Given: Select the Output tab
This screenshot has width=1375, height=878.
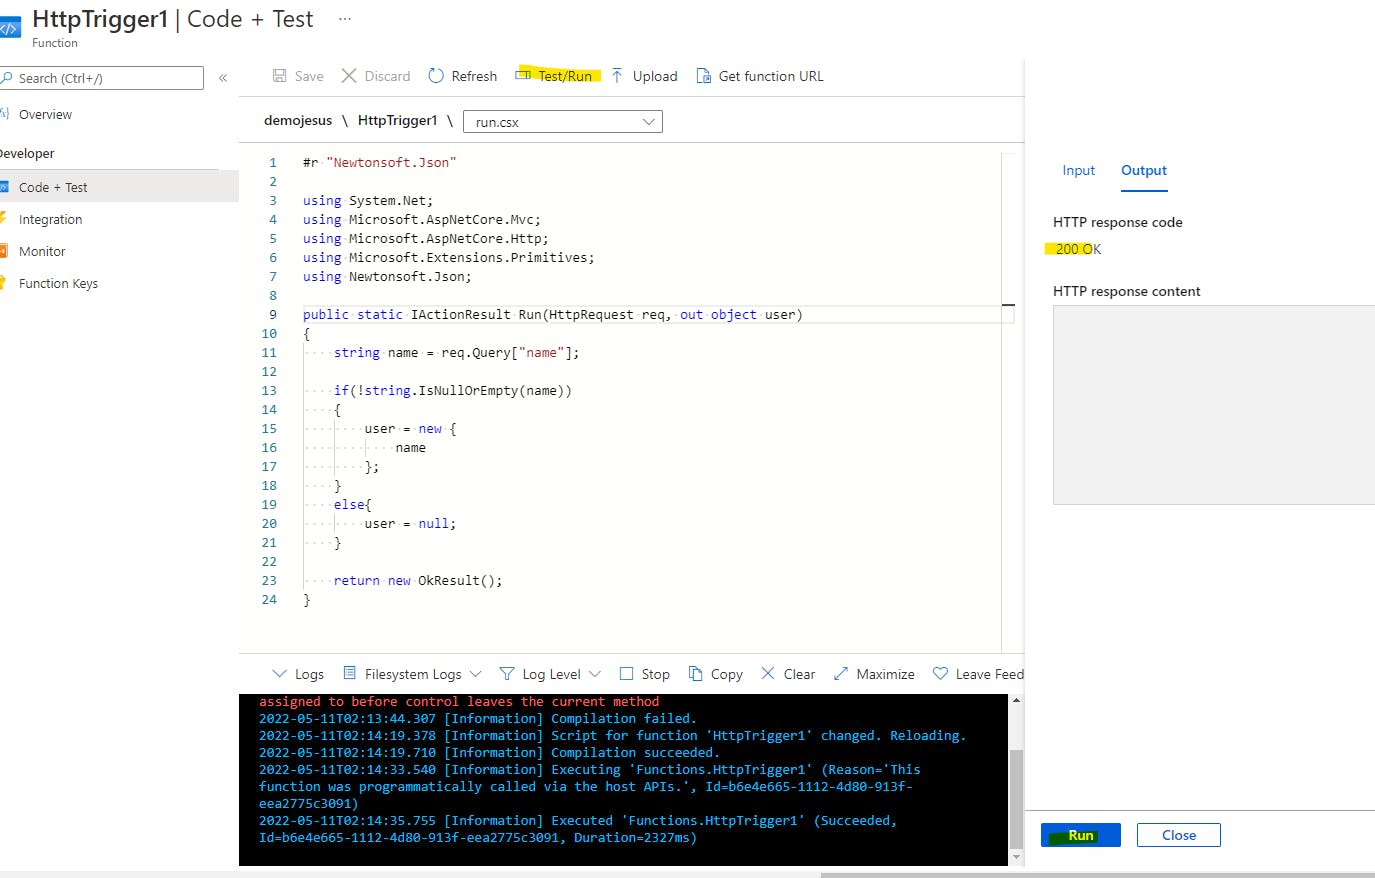Looking at the screenshot, I should 1144,170.
